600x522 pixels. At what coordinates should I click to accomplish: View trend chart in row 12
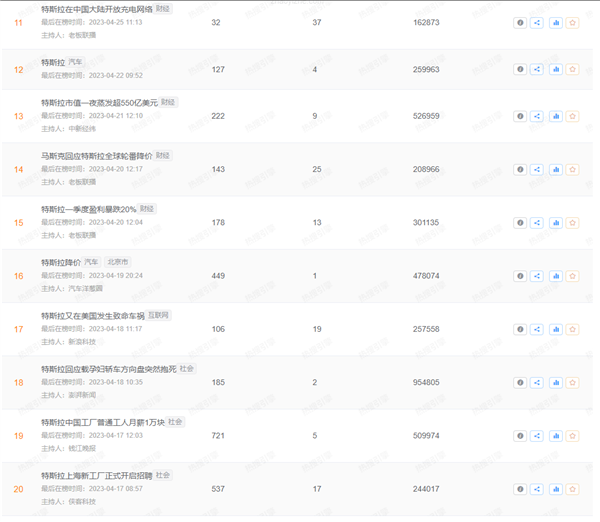tap(556, 69)
